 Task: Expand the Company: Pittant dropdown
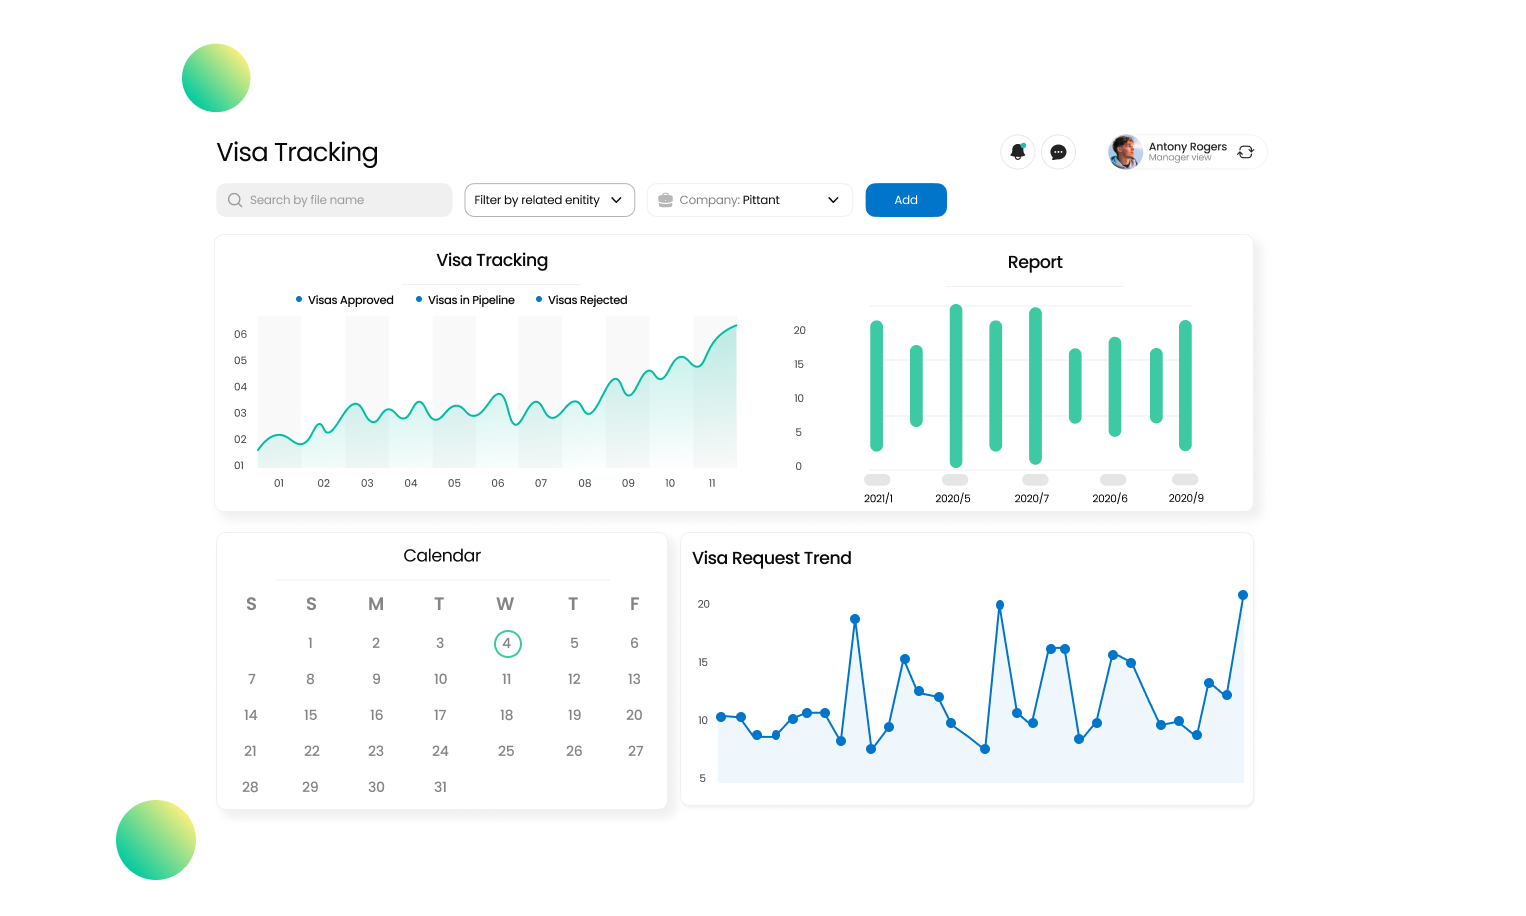(750, 200)
